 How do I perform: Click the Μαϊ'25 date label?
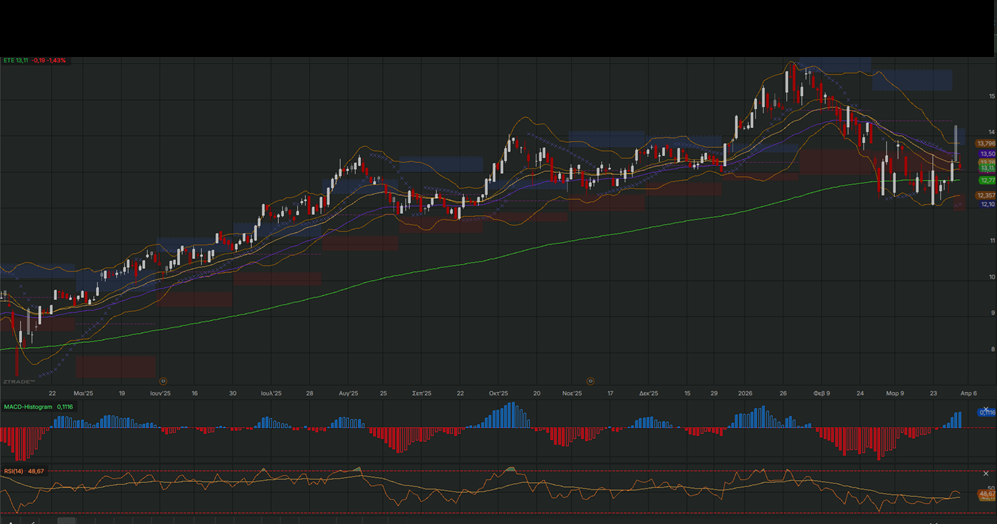pyautogui.click(x=83, y=394)
